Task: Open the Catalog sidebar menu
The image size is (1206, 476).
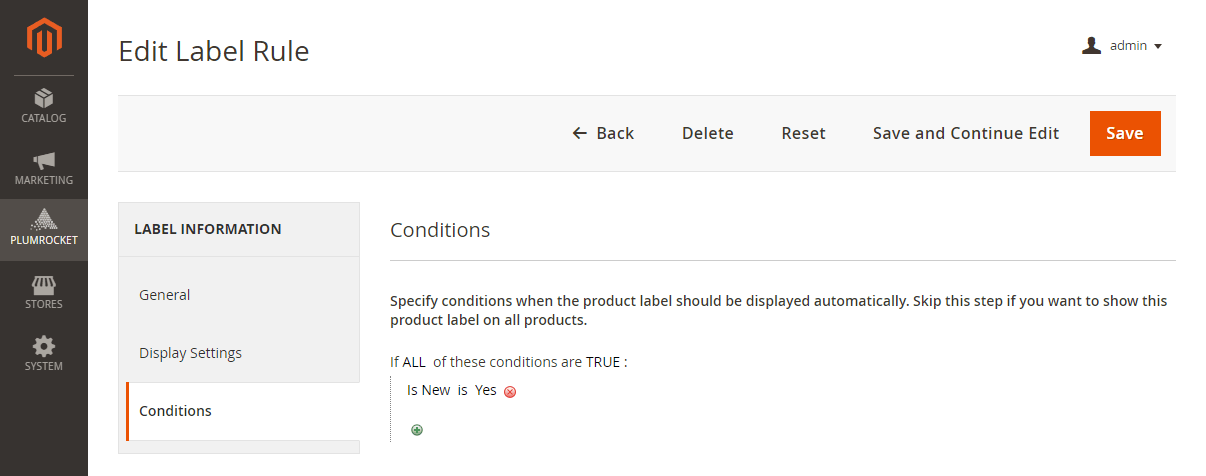Action: click(44, 106)
